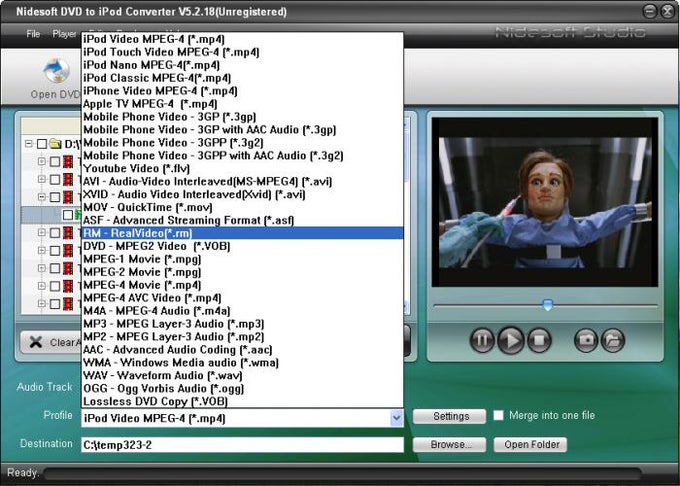Open the Settings button
Image resolution: width=680 pixels, height=486 pixels.
449,417
